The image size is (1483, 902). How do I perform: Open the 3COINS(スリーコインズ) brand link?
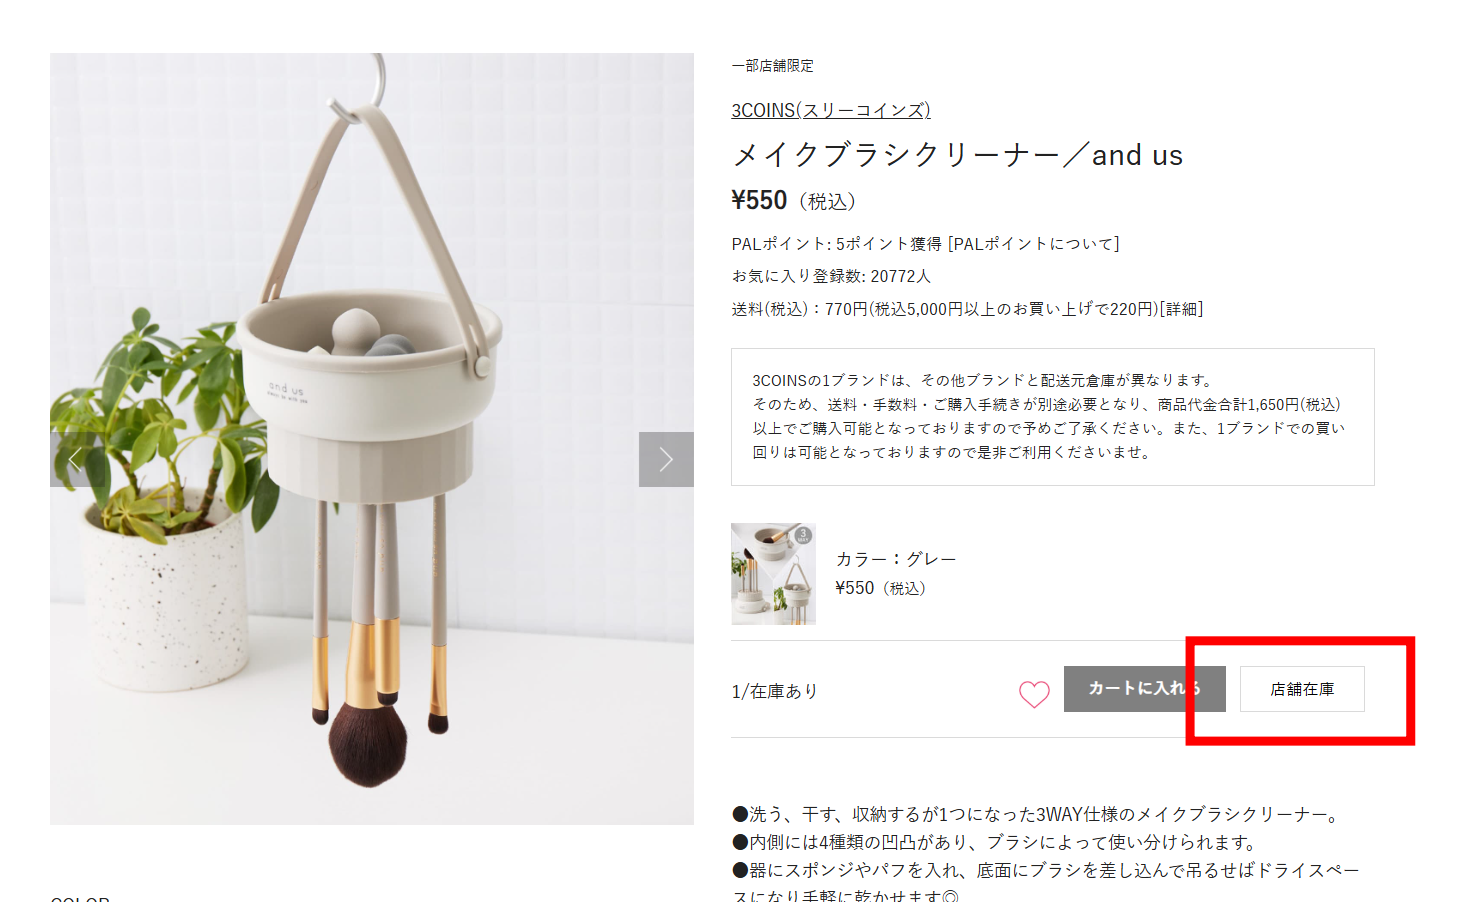coord(831,110)
